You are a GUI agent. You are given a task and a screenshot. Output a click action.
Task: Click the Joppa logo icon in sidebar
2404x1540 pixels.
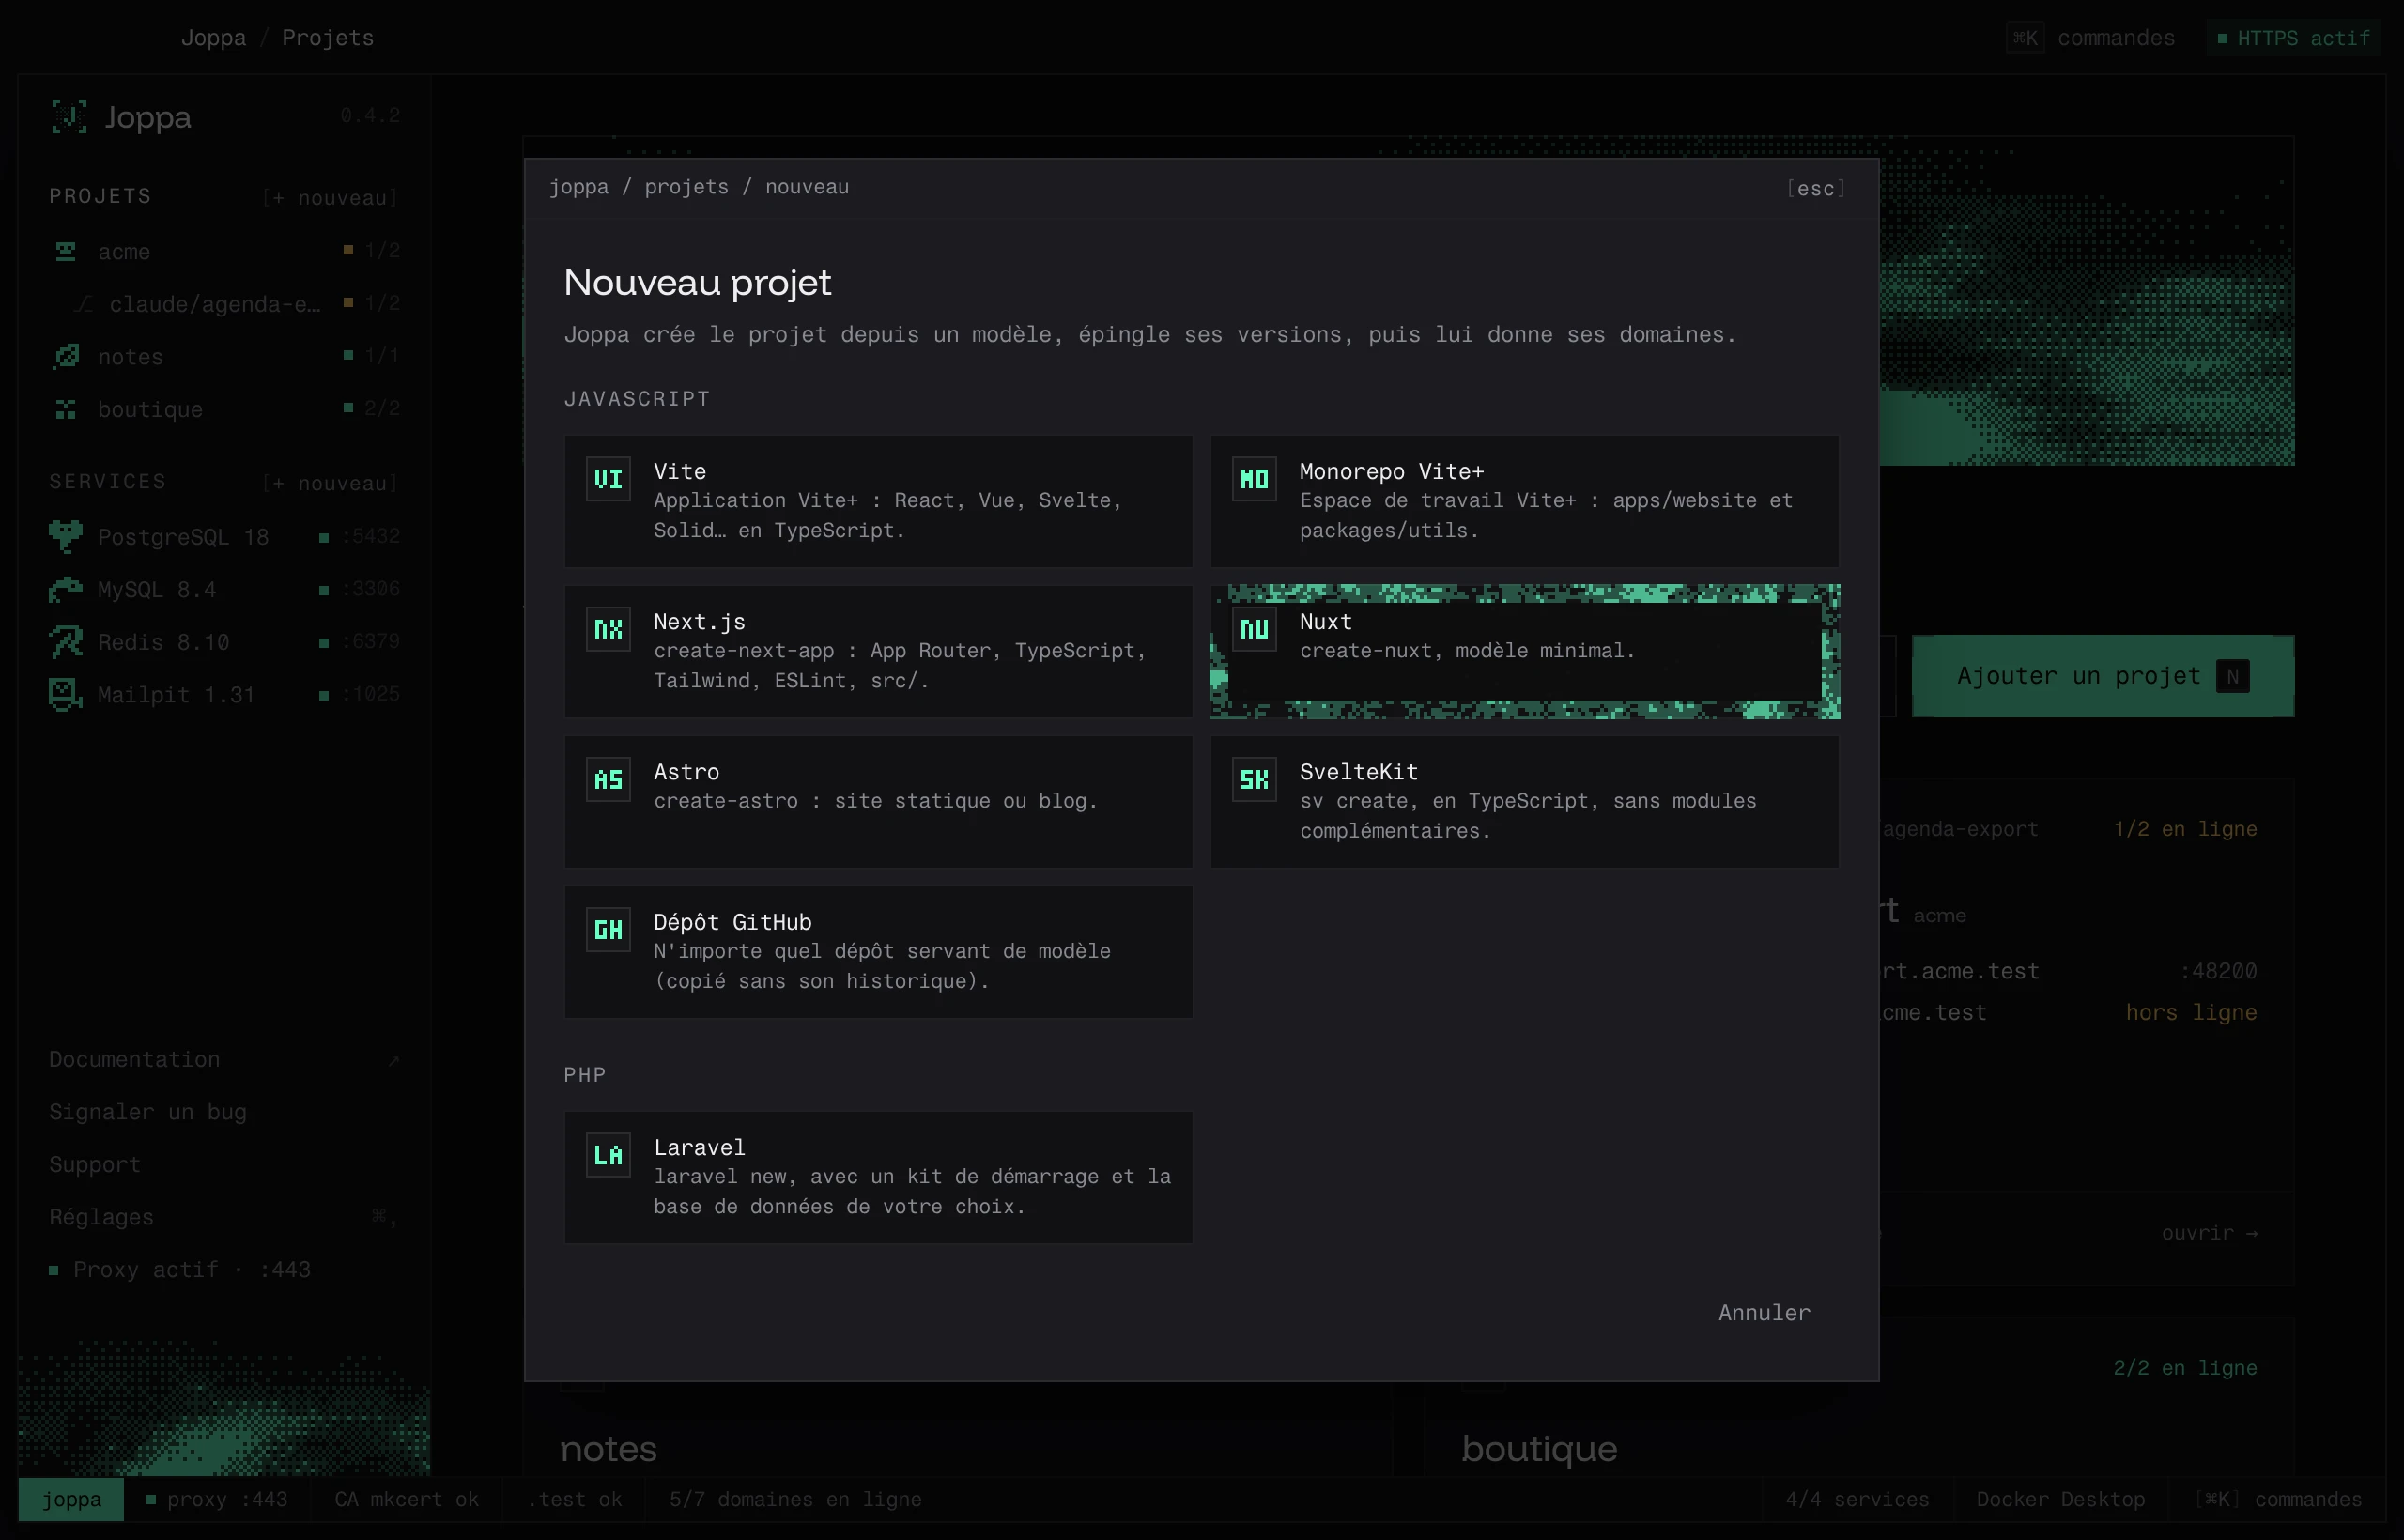69,117
